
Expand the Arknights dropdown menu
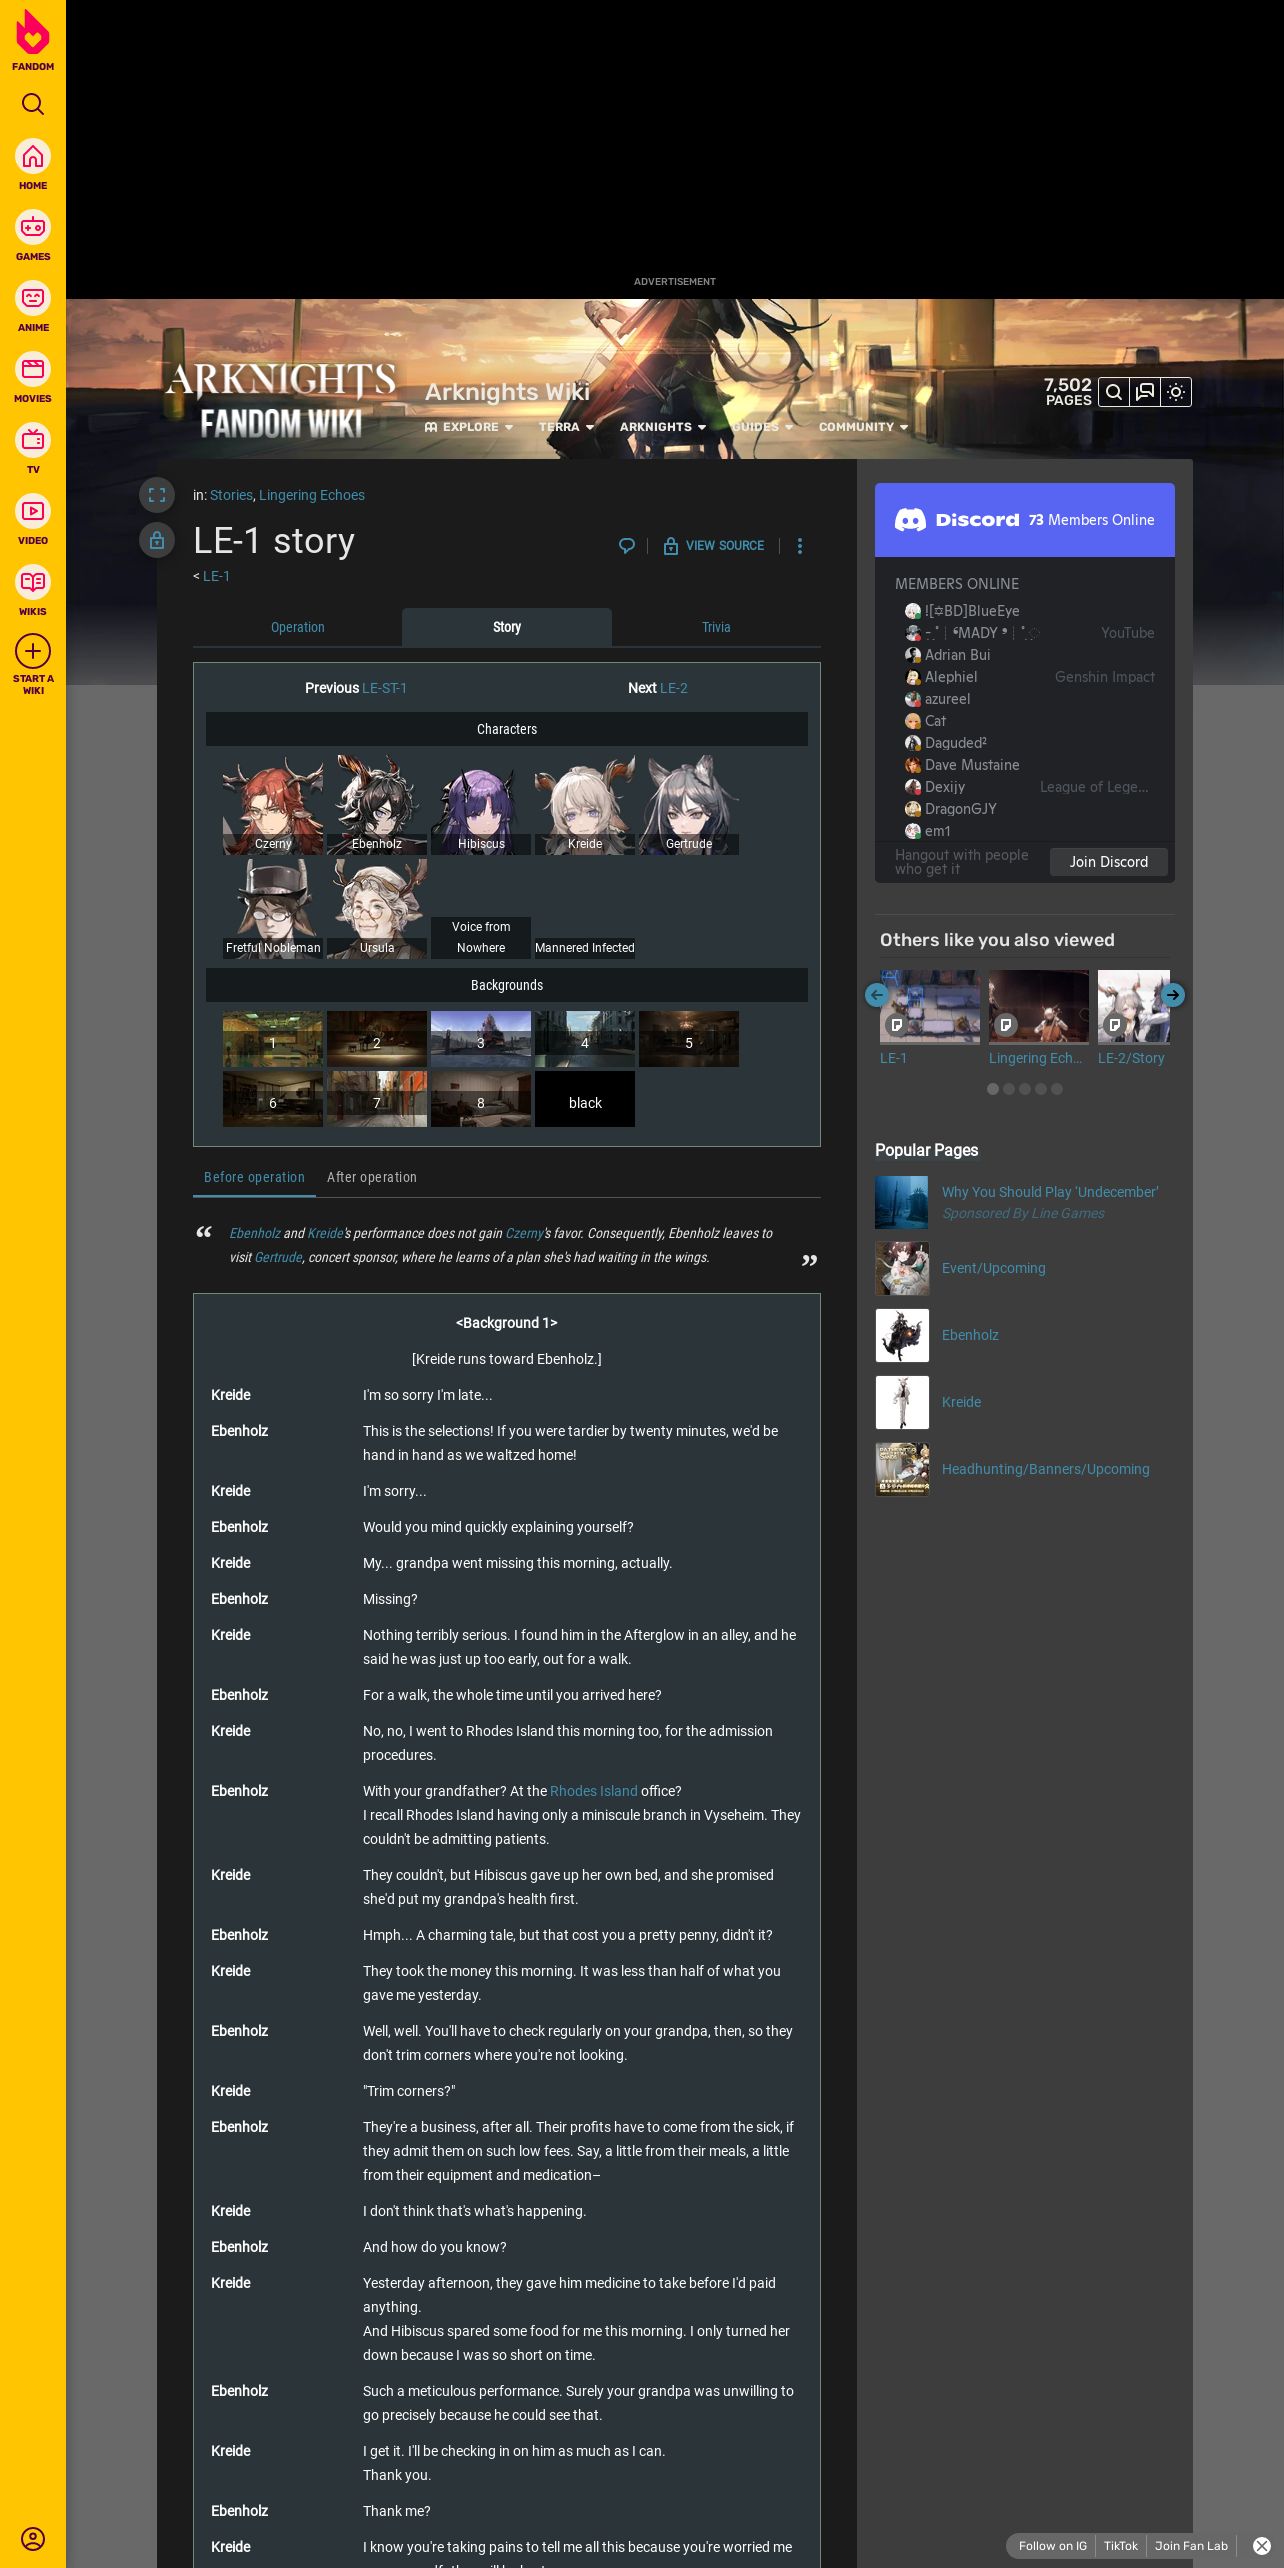[663, 427]
